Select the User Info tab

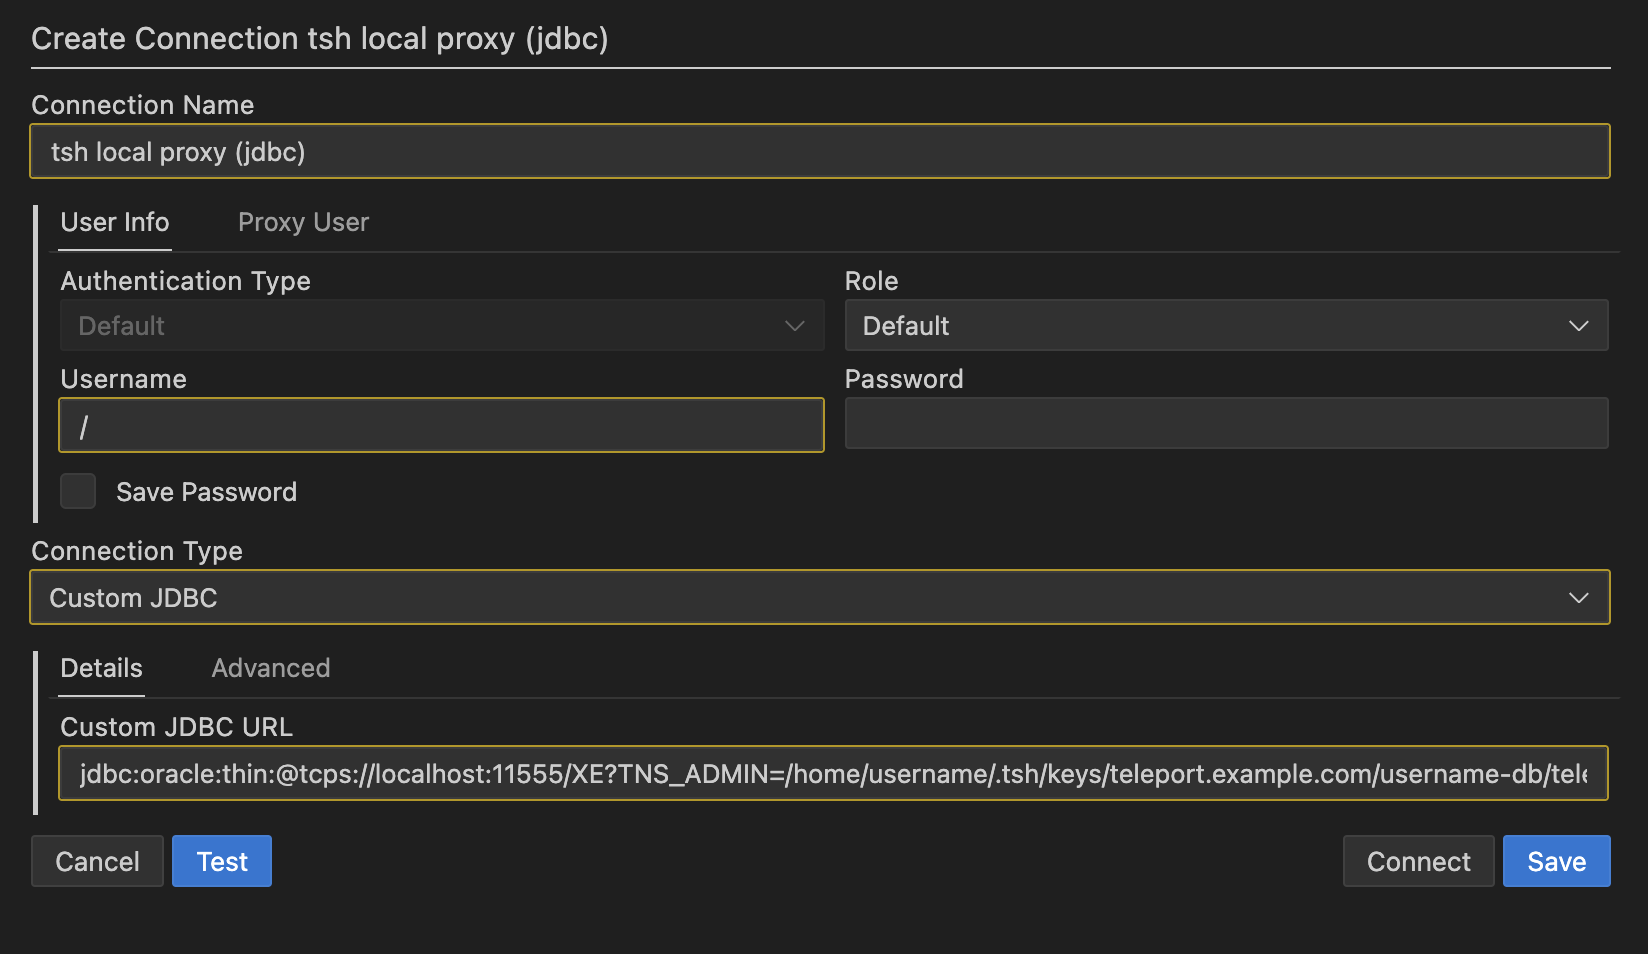(x=114, y=222)
